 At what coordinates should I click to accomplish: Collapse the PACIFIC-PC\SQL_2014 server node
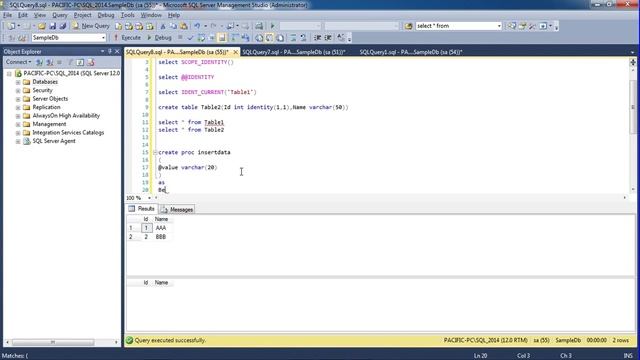(9, 74)
